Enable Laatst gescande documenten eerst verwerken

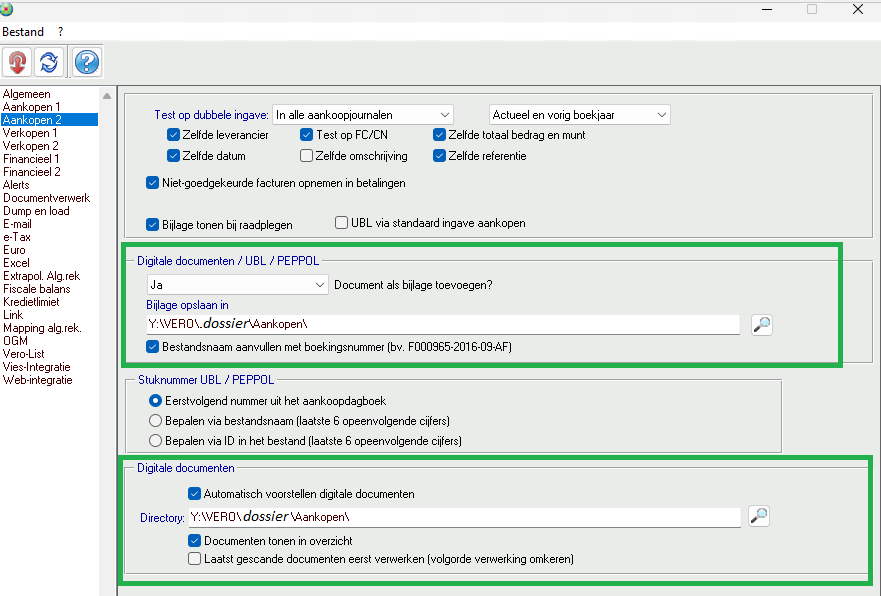click(x=194, y=560)
